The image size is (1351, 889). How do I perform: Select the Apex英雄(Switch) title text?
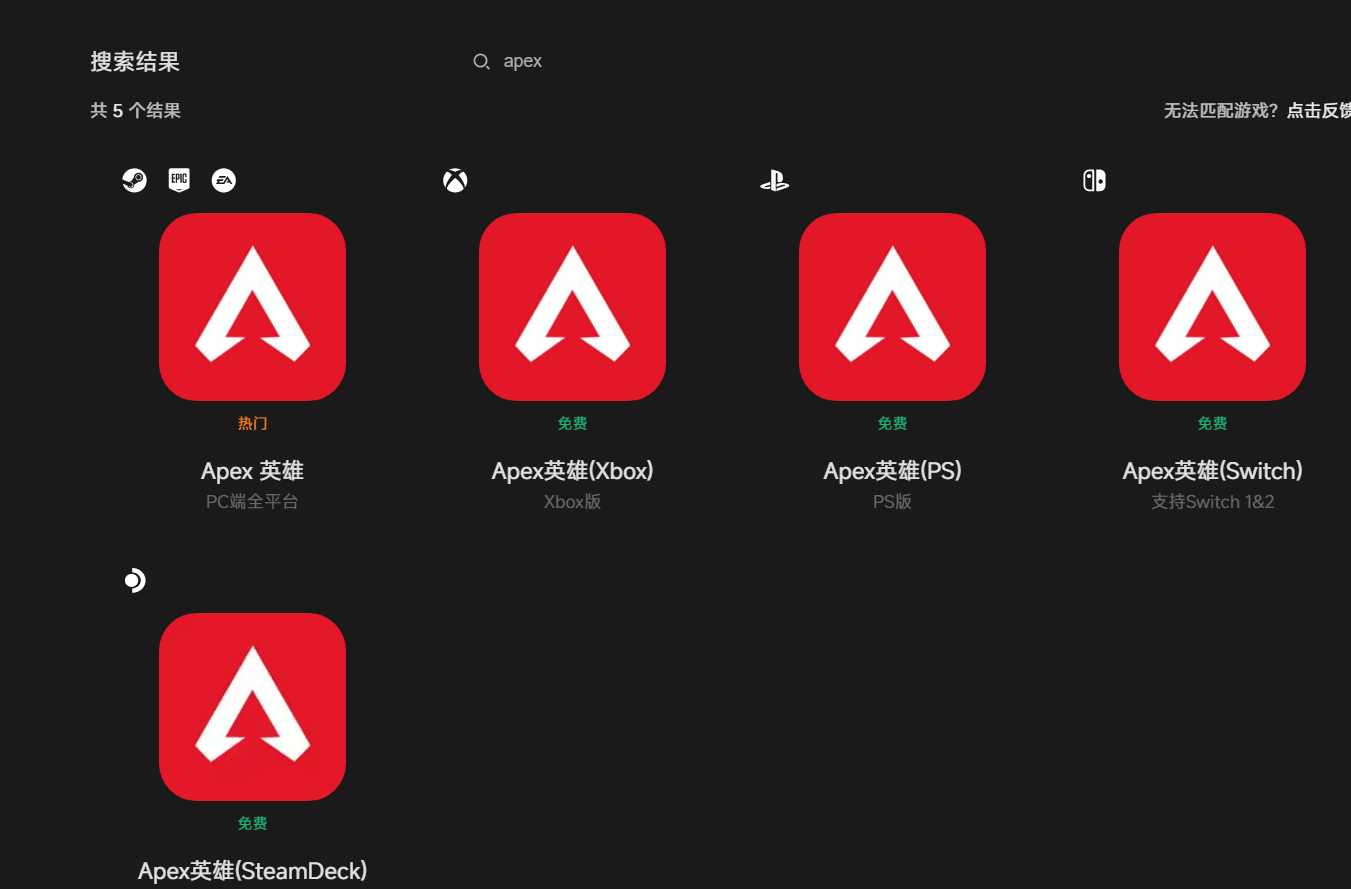click(1212, 471)
